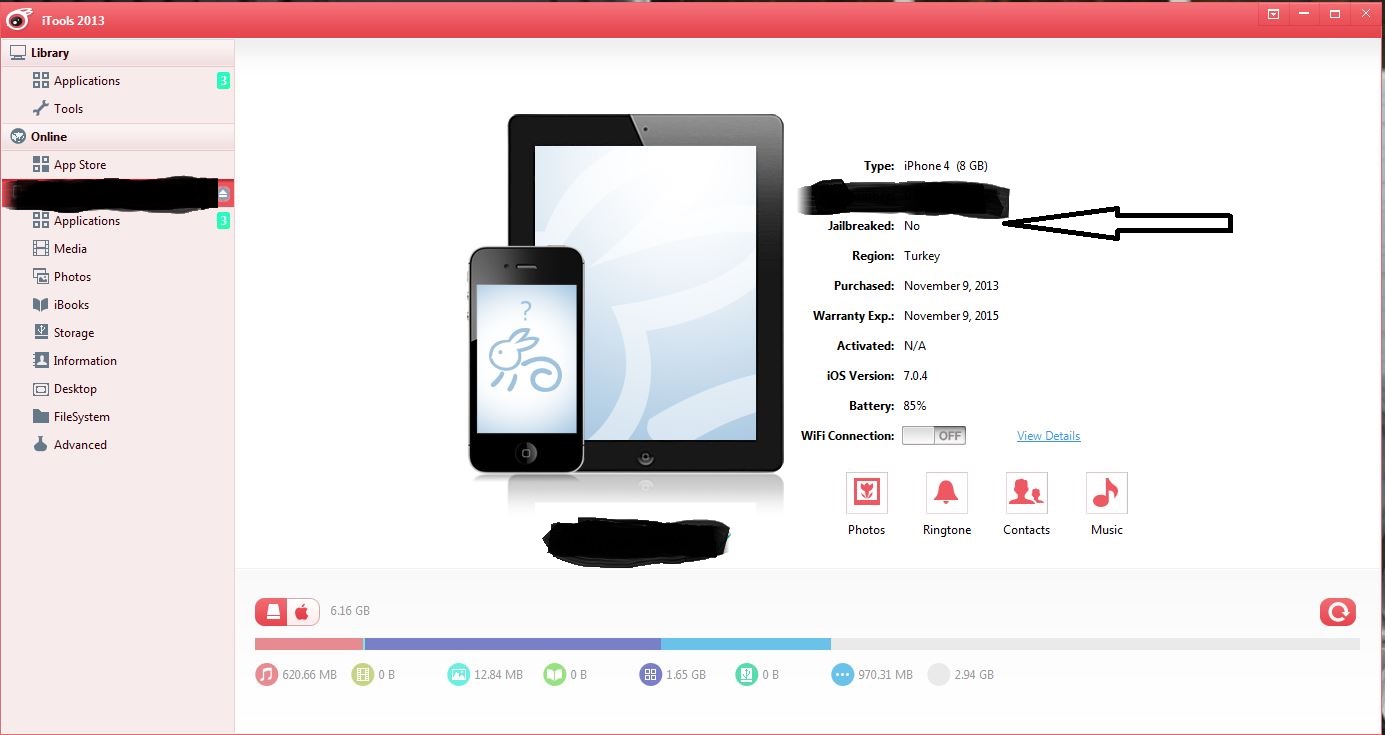
Task: Open the Contacts shortcut icon
Action: (x=1026, y=493)
